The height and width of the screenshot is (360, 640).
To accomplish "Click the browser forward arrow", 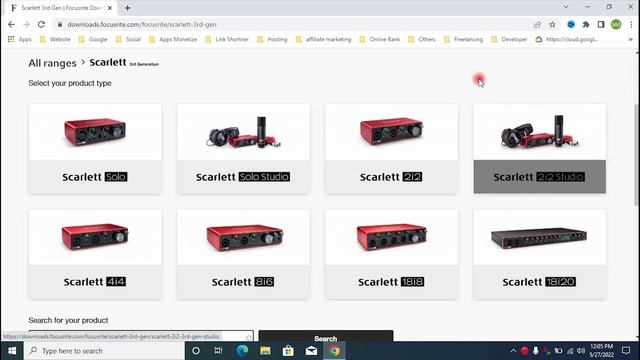I will [x=26, y=24].
